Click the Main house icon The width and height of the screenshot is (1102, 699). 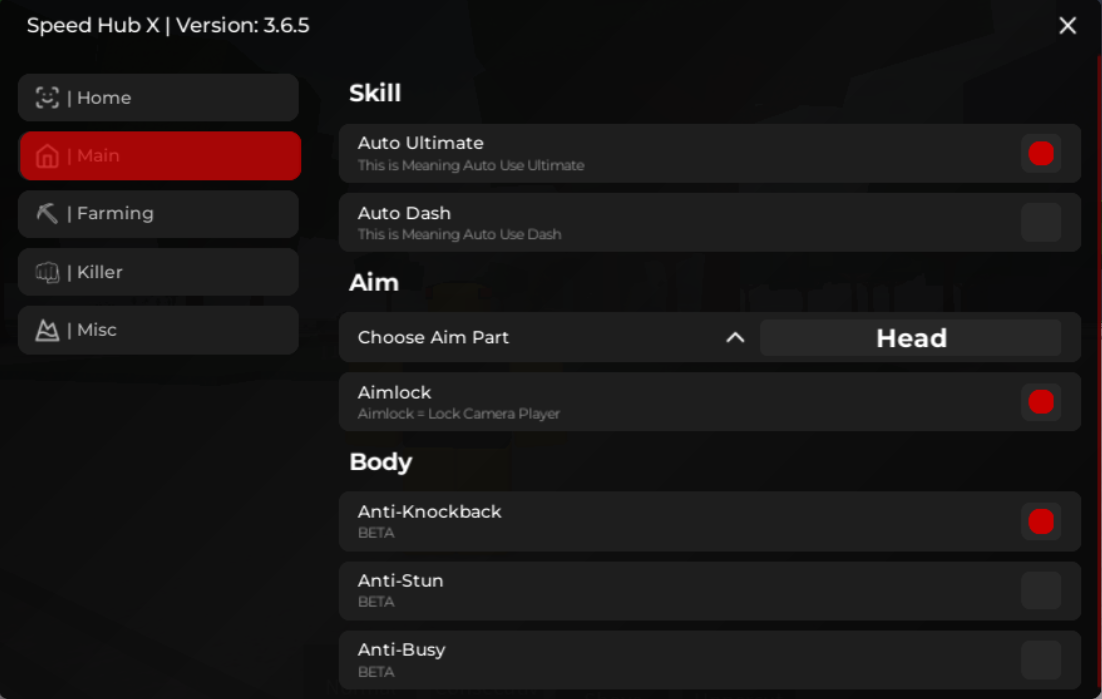click(x=47, y=156)
